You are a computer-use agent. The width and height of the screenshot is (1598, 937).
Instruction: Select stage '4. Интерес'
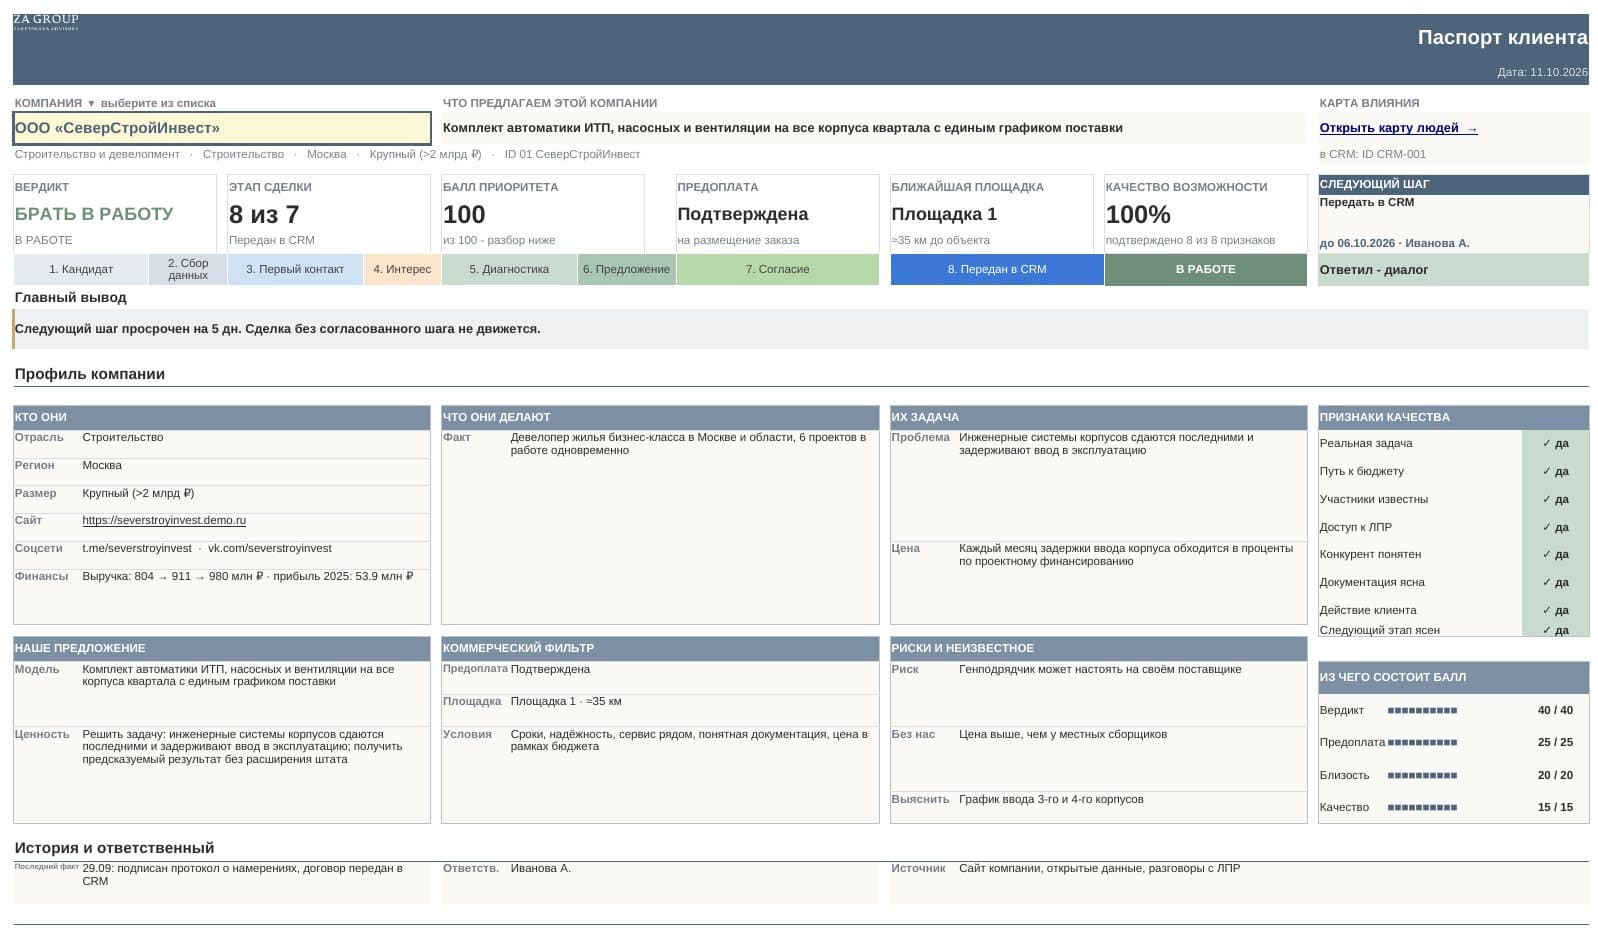point(402,269)
